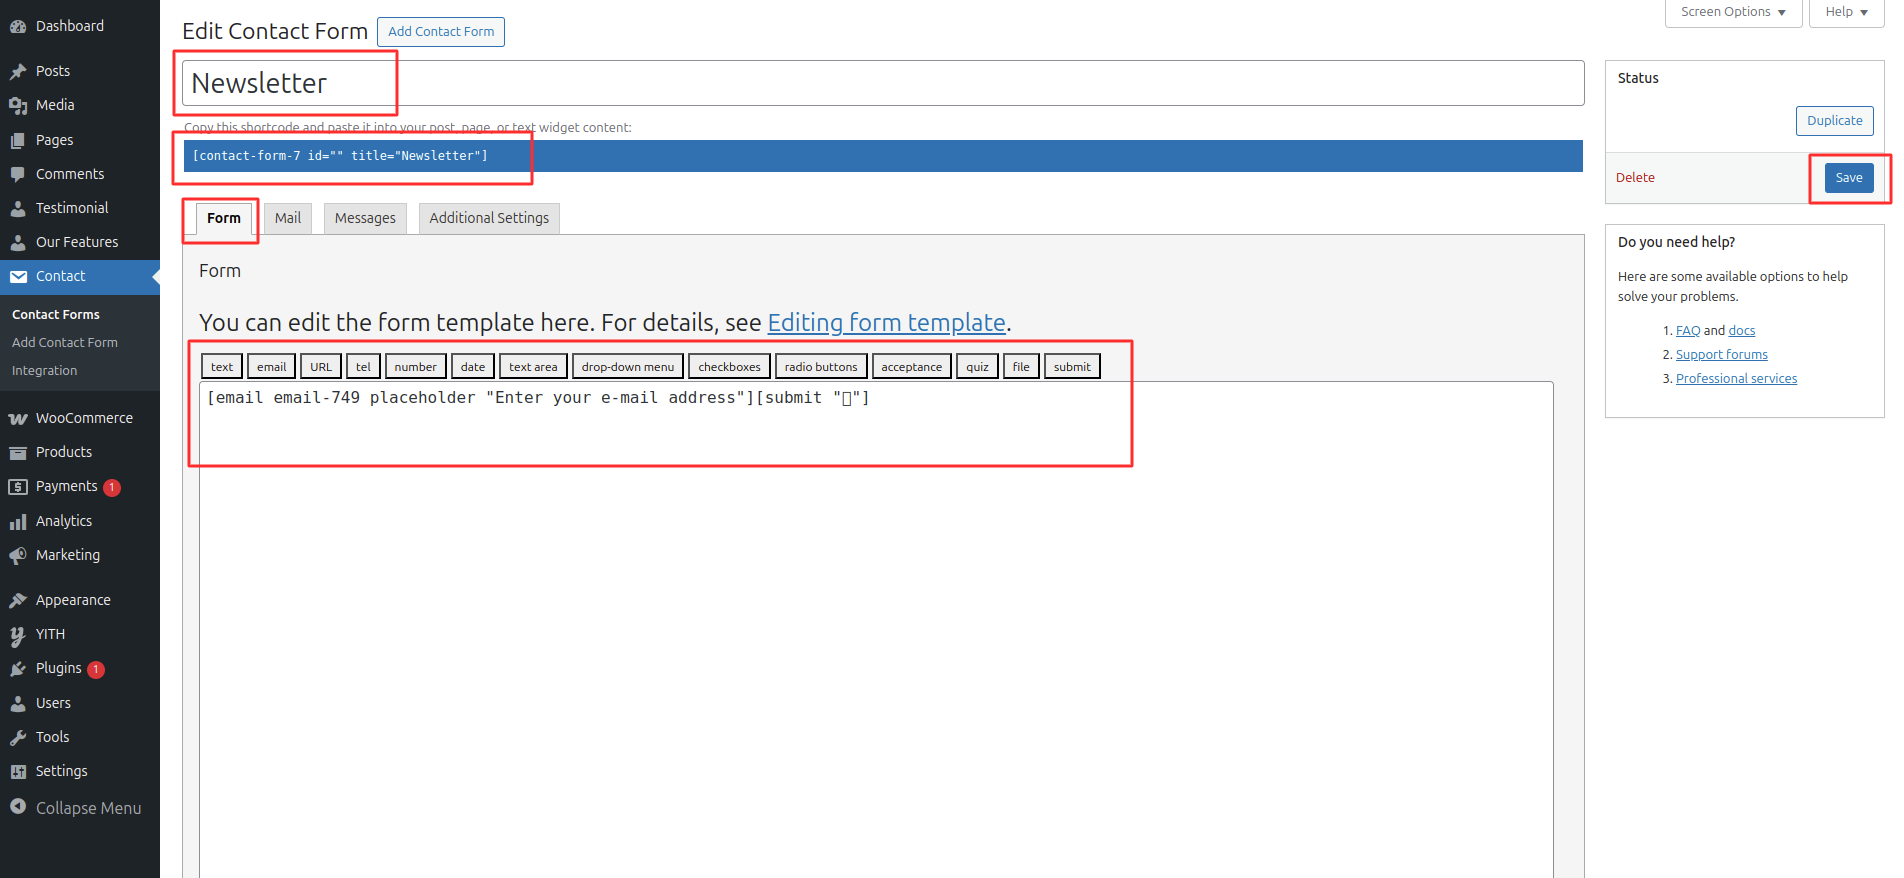This screenshot has width=1904, height=878.
Task: Insert a checkboxes tag
Action: [729, 367]
